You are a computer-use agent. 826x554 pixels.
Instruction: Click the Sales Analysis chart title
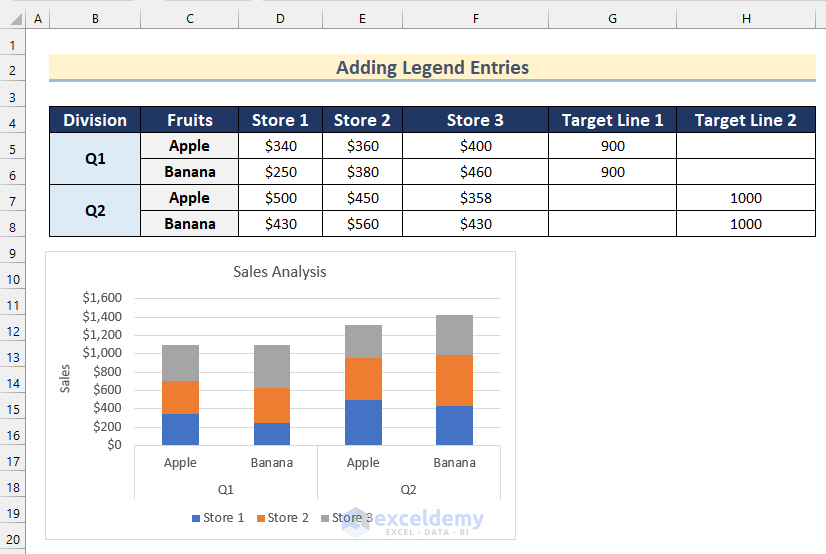280,272
